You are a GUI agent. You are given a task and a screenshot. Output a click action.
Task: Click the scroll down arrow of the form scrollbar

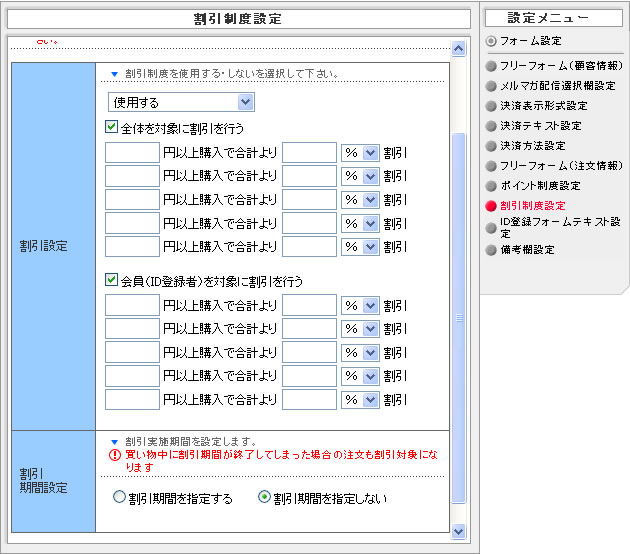[x=459, y=531]
